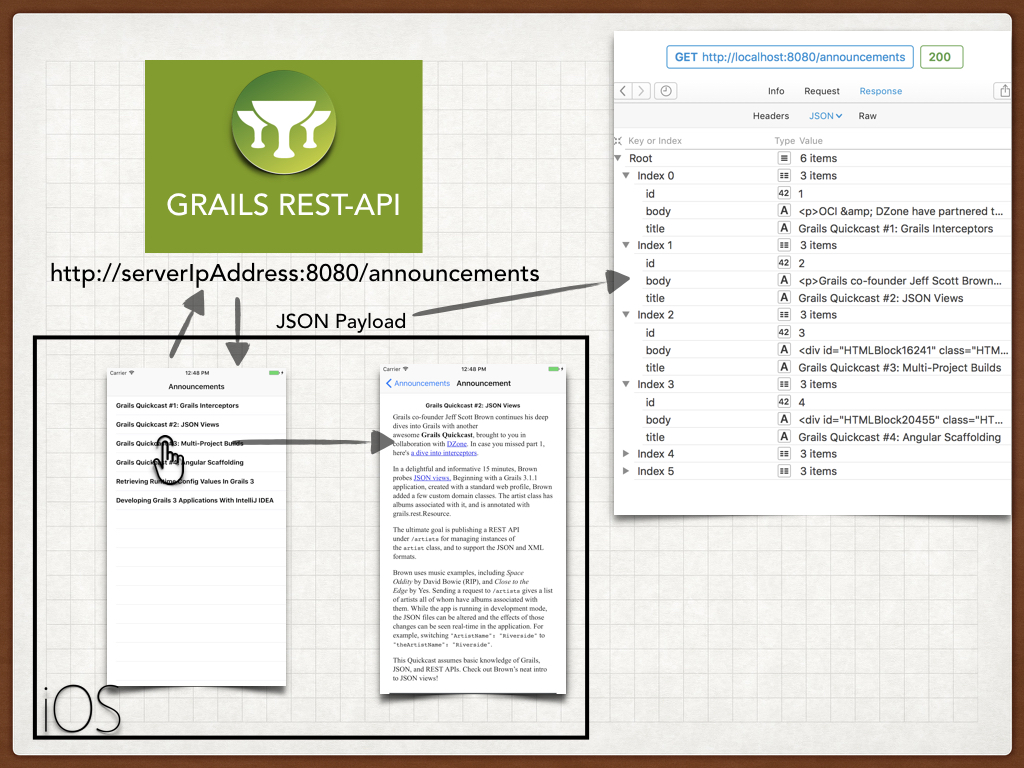Click the GET localhost announcements URL field
This screenshot has width=1024, height=768.
[790, 57]
